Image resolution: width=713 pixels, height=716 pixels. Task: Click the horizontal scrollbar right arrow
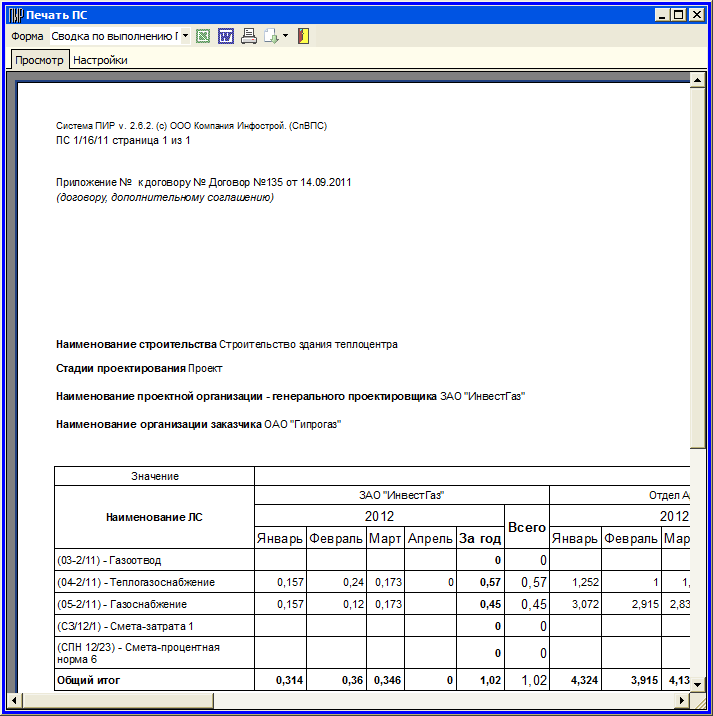681,700
